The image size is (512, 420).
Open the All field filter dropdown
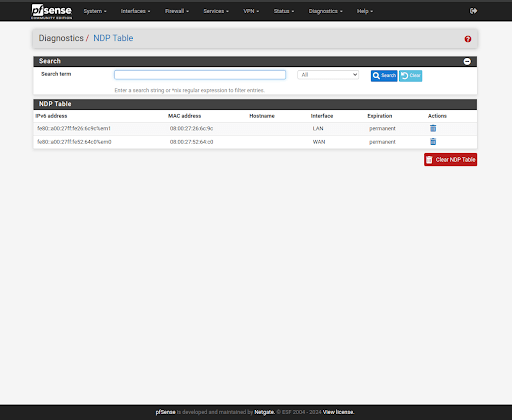click(328, 75)
